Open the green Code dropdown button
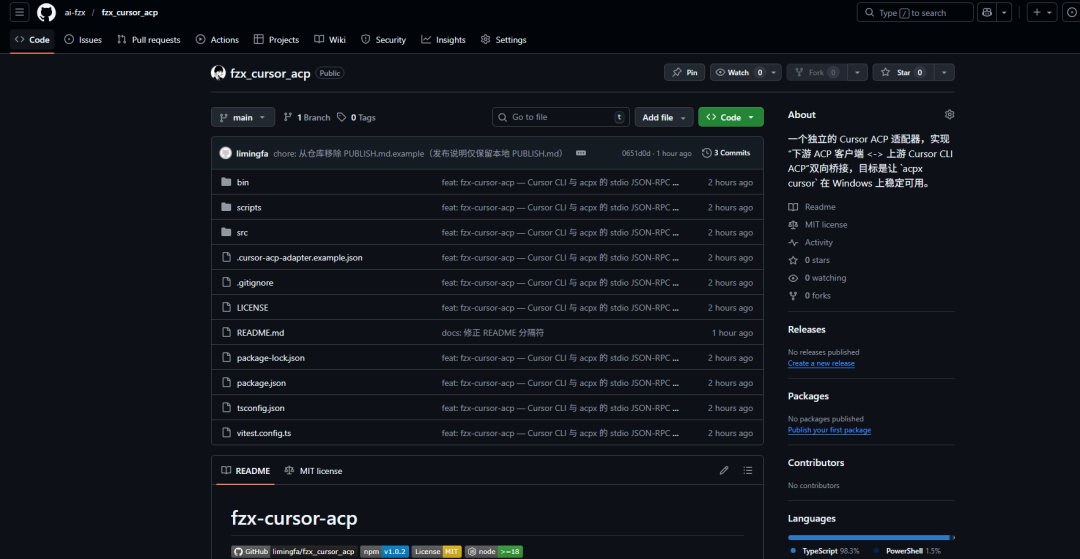Viewport: 1080px width, 559px height. tap(731, 118)
